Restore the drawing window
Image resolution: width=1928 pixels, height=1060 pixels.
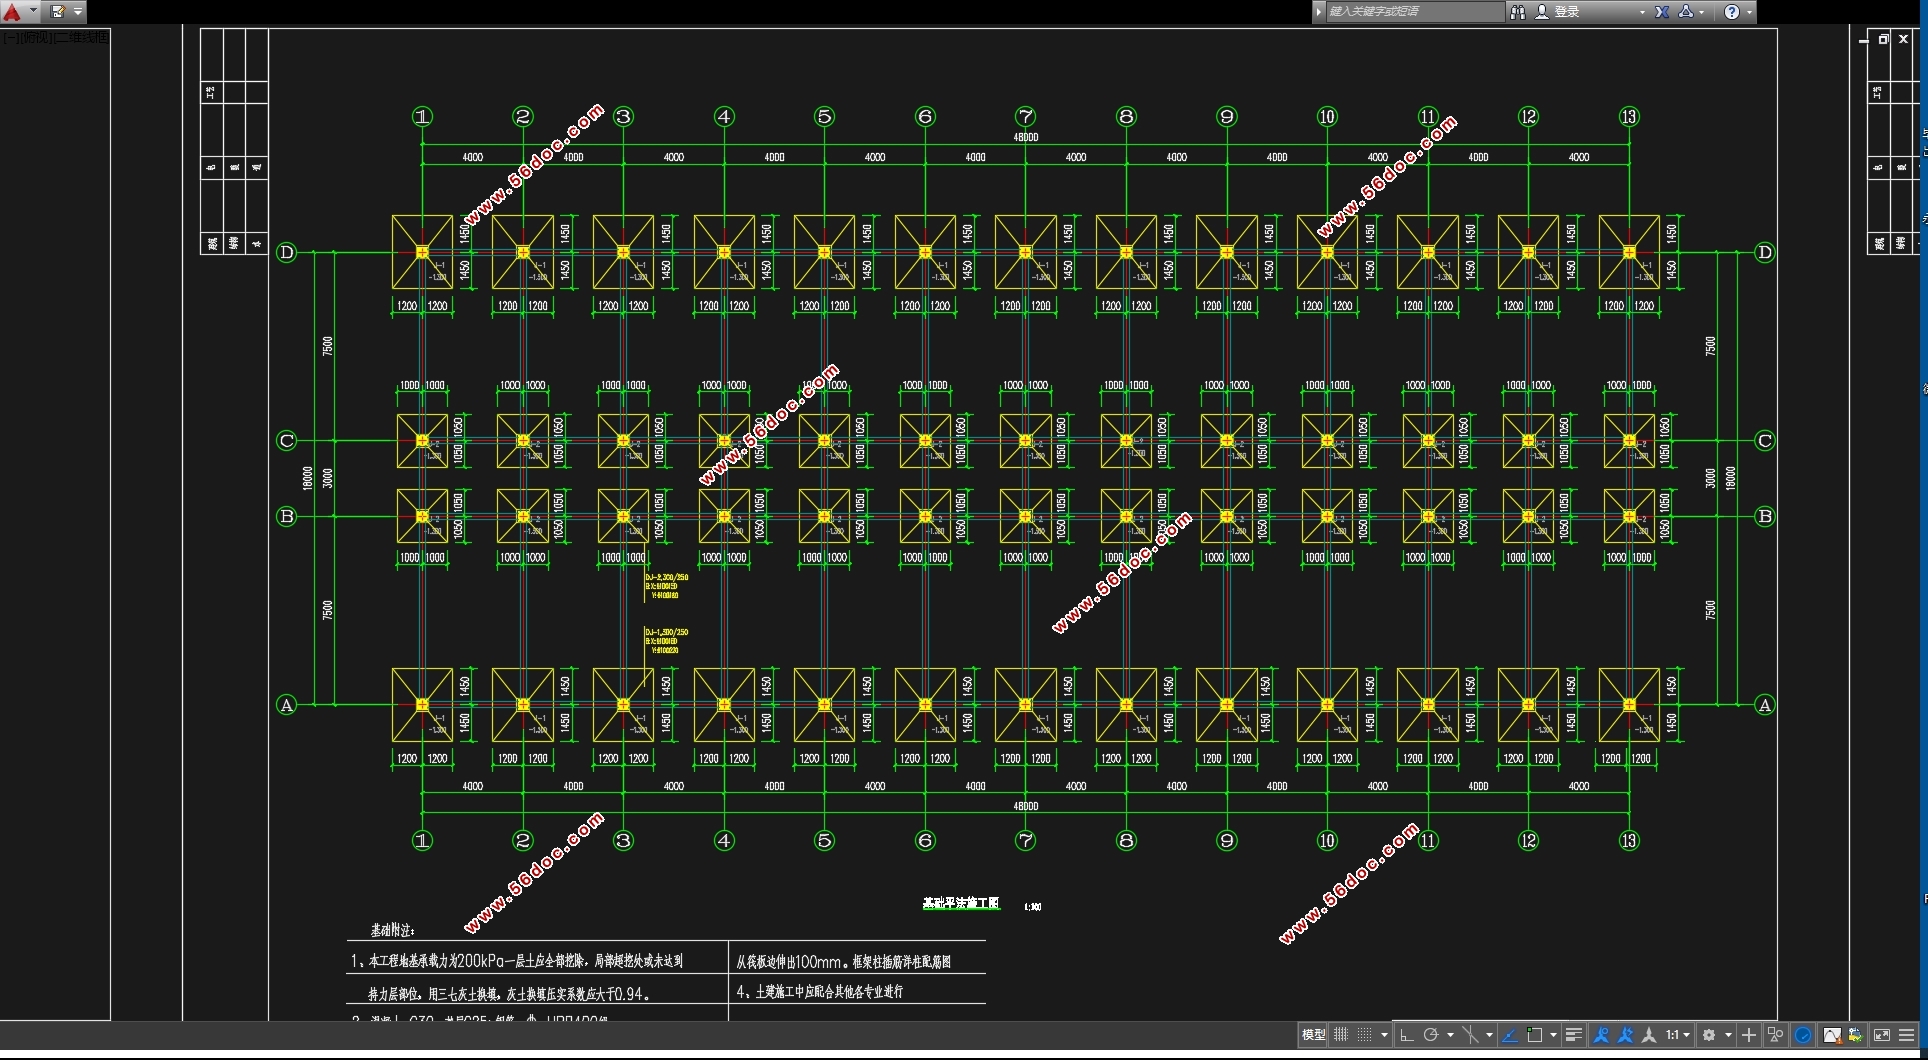pyautogui.click(x=1883, y=39)
